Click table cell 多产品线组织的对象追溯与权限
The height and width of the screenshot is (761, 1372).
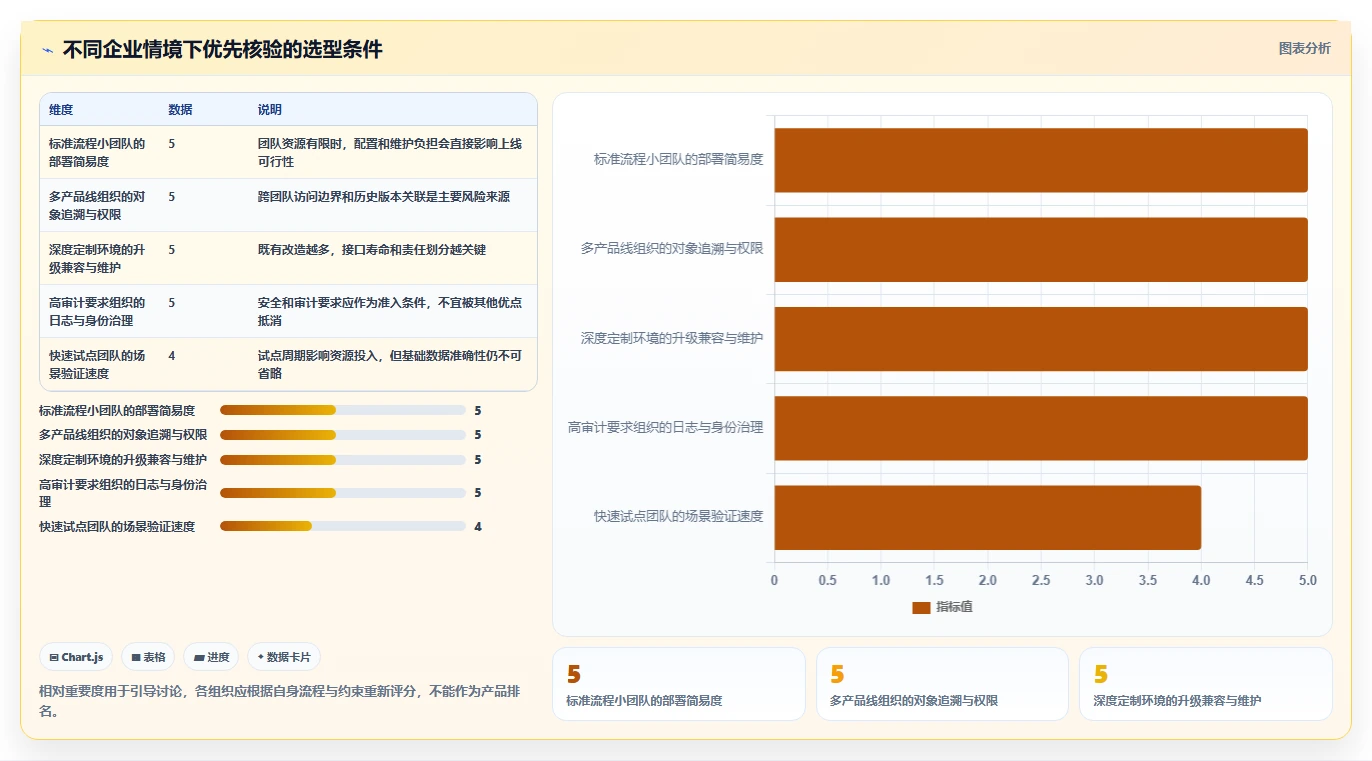click(97, 205)
